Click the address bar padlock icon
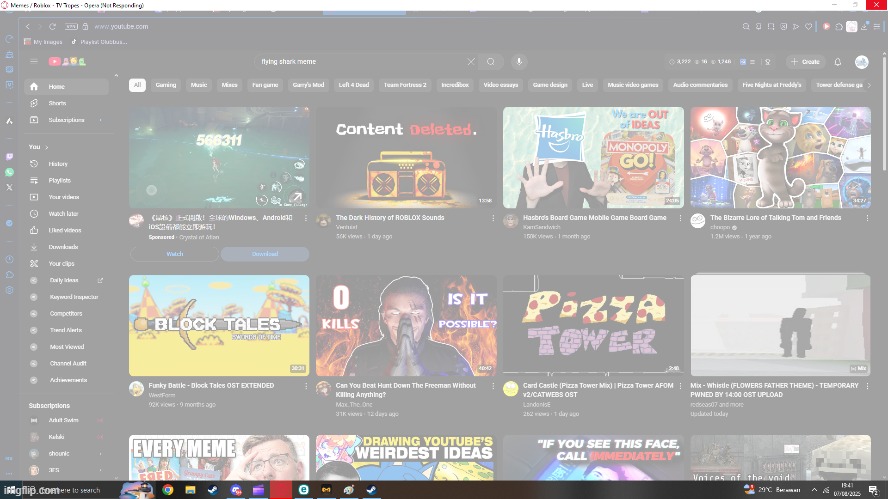 tap(86, 27)
